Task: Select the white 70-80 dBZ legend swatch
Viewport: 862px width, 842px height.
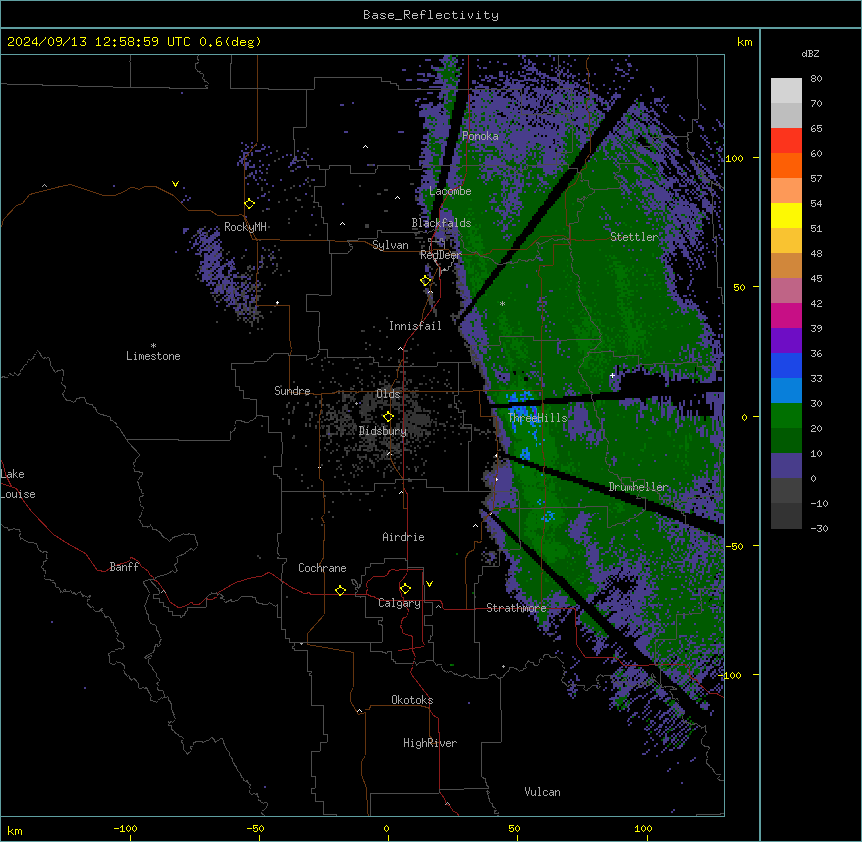Action: [786, 91]
